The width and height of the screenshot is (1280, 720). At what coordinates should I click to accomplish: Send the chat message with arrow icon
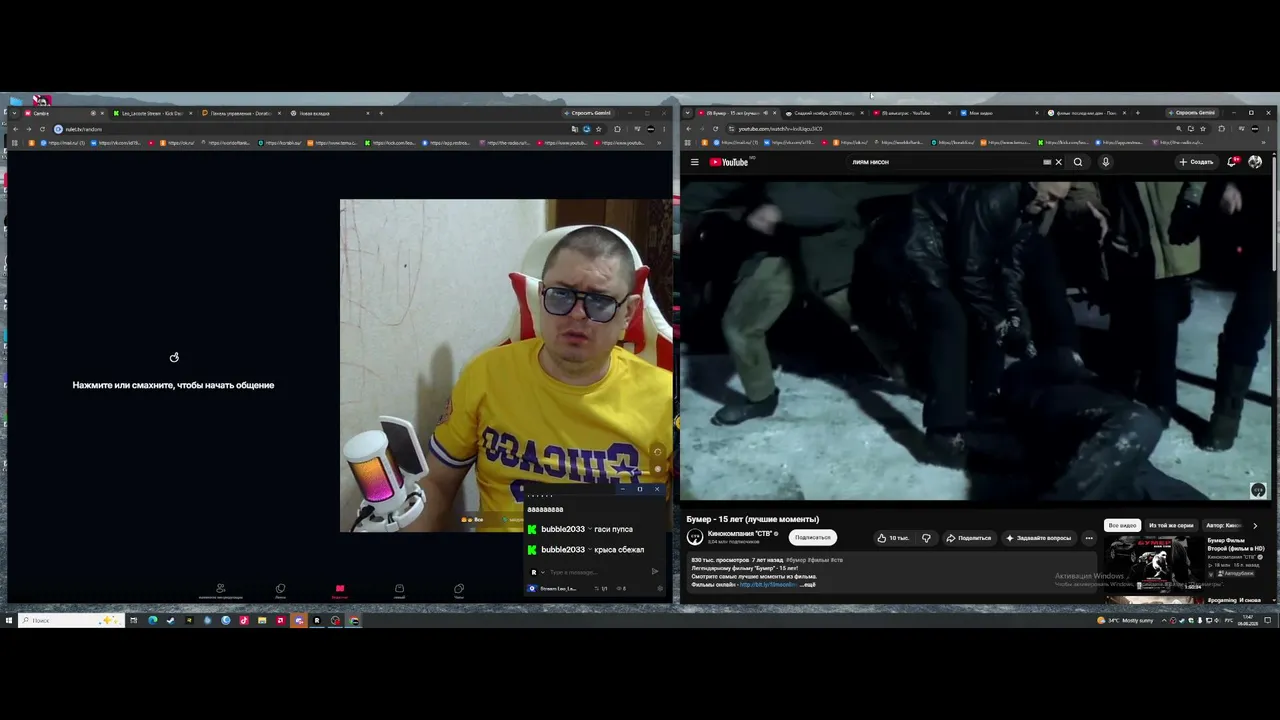(x=655, y=572)
